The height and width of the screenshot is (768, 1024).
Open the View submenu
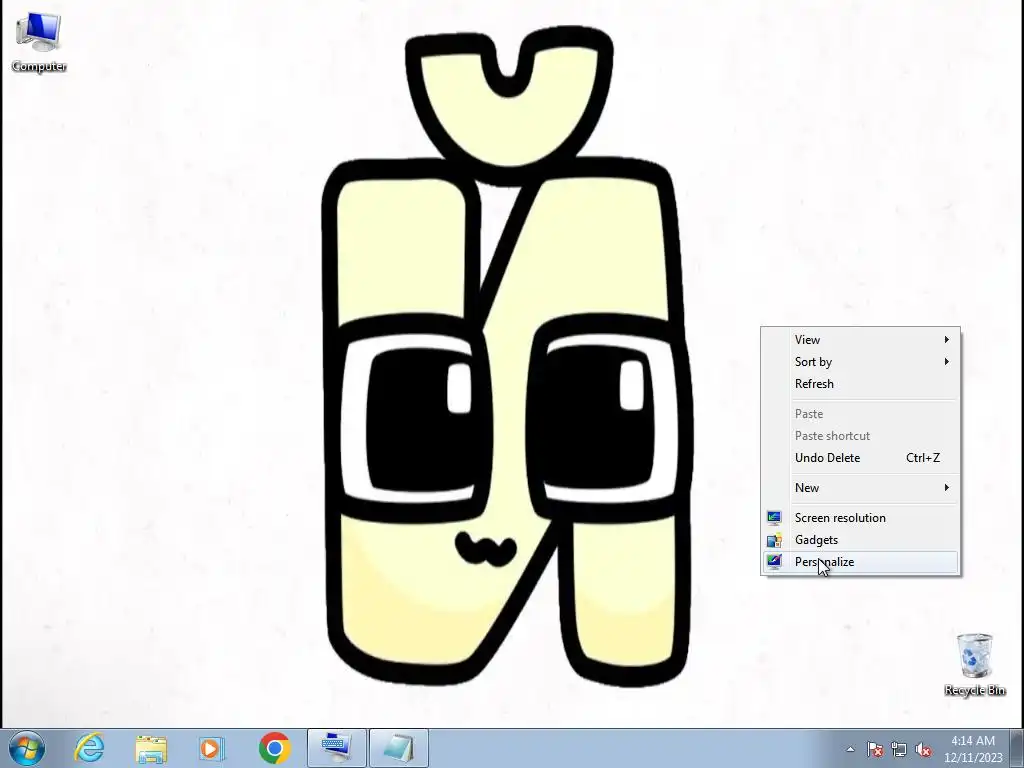(x=861, y=340)
